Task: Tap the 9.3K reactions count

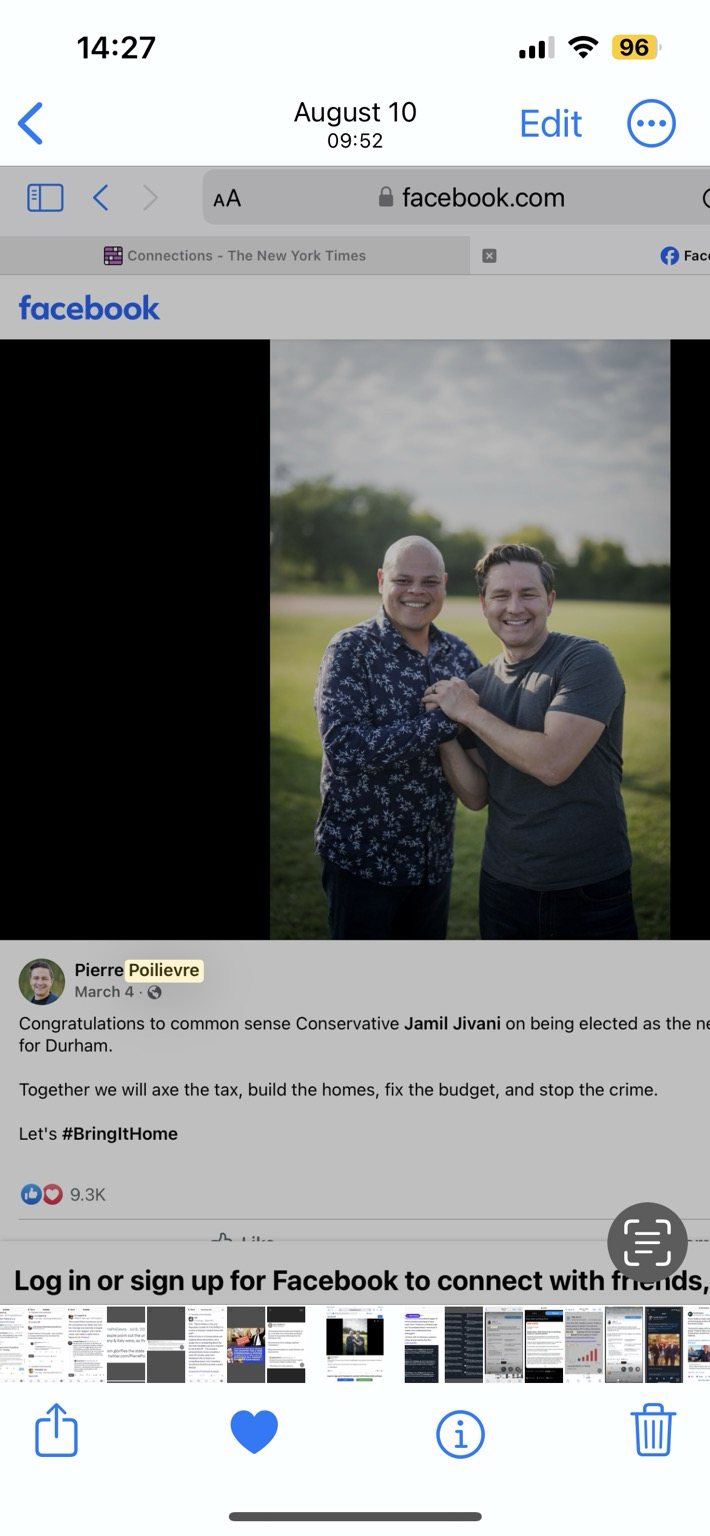Action: (x=87, y=1195)
